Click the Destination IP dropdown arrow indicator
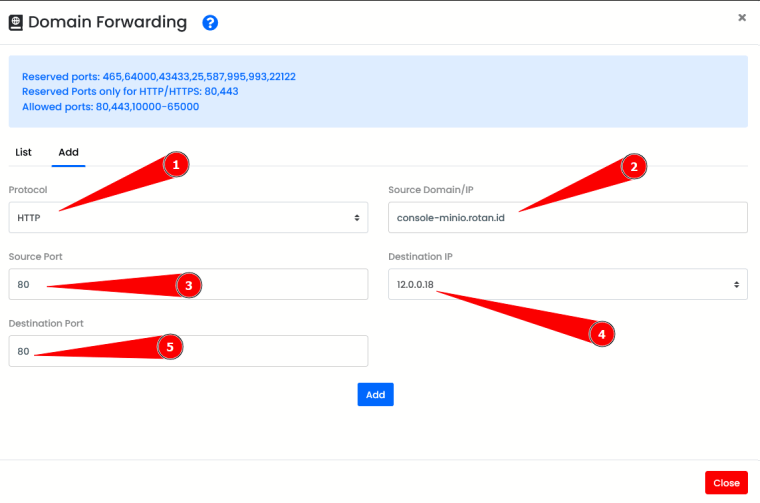 pos(736,284)
